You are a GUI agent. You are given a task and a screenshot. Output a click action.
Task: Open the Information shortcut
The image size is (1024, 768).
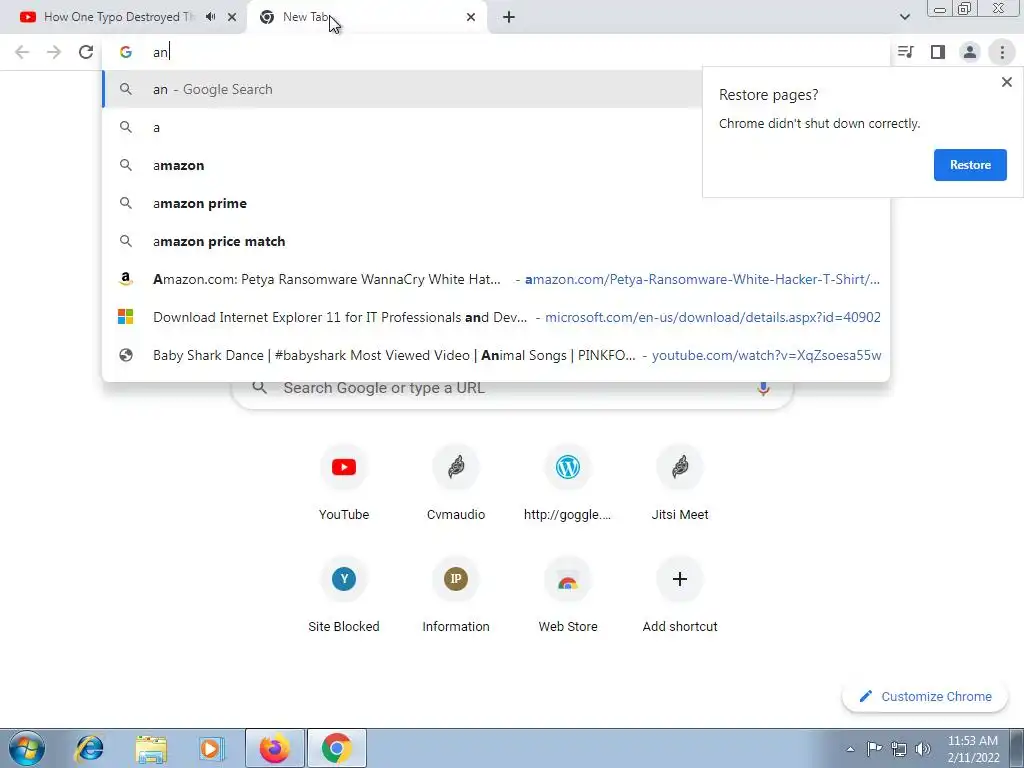point(456,594)
